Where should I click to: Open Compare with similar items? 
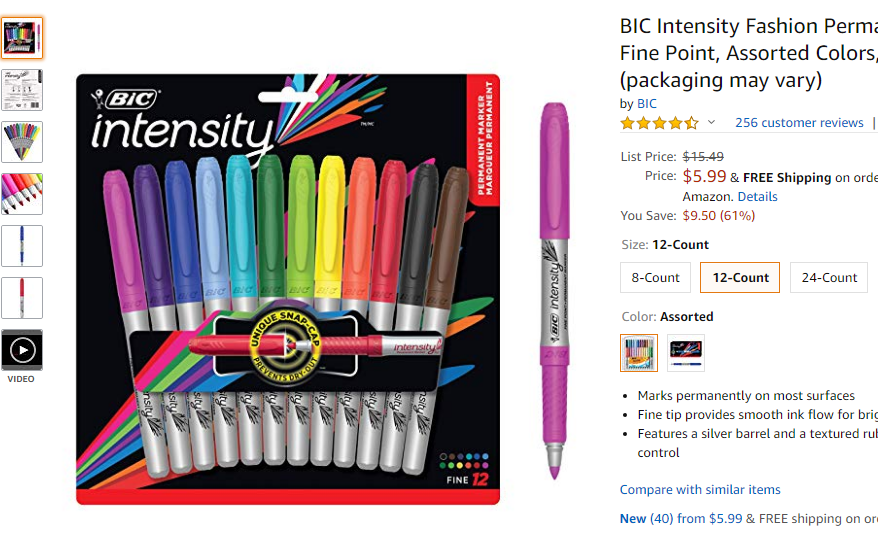click(700, 490)
